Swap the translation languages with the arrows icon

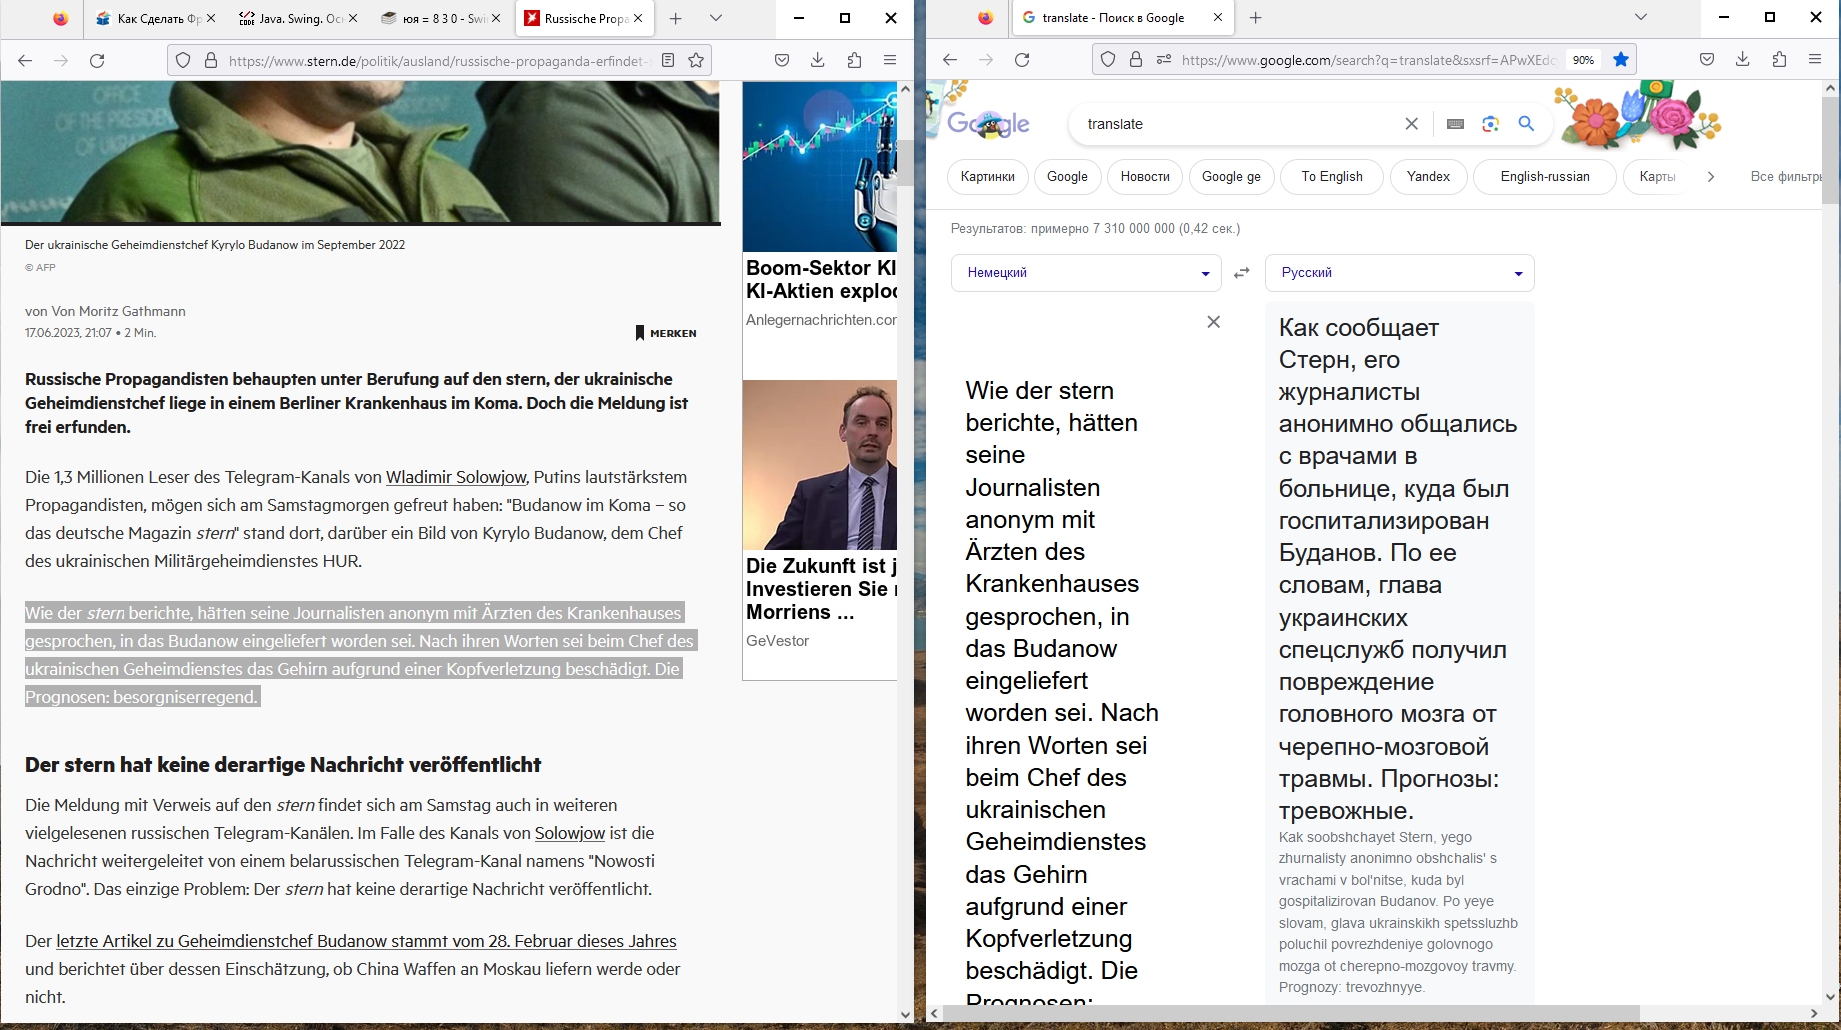tap(1242, 273)
